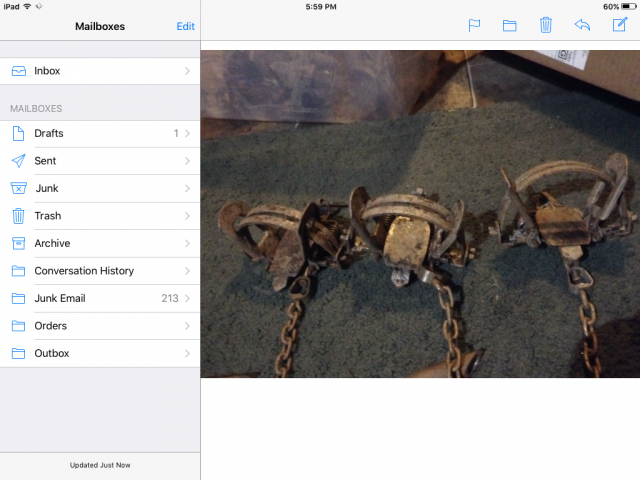Click the chevron on the Sent row
Image resolution: width=640 pixels, height=480 pixels.
[187, 161]
